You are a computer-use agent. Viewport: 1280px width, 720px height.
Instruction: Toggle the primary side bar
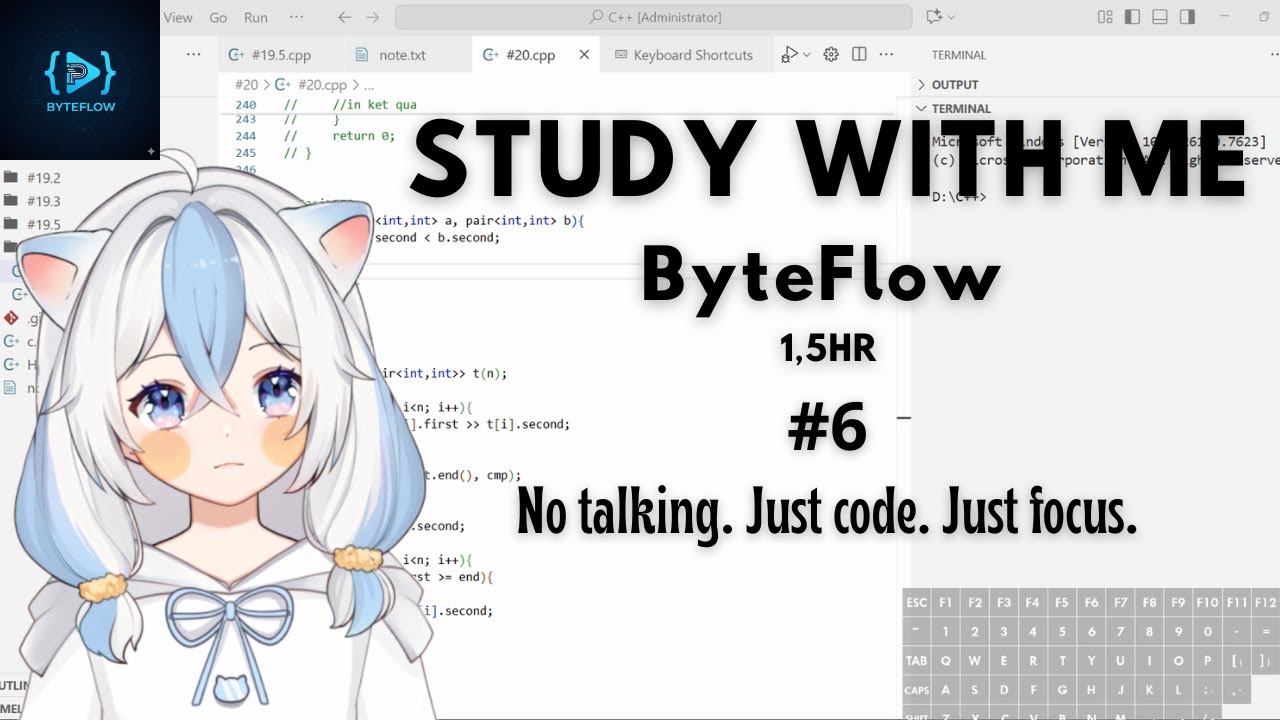(1132, 17)
